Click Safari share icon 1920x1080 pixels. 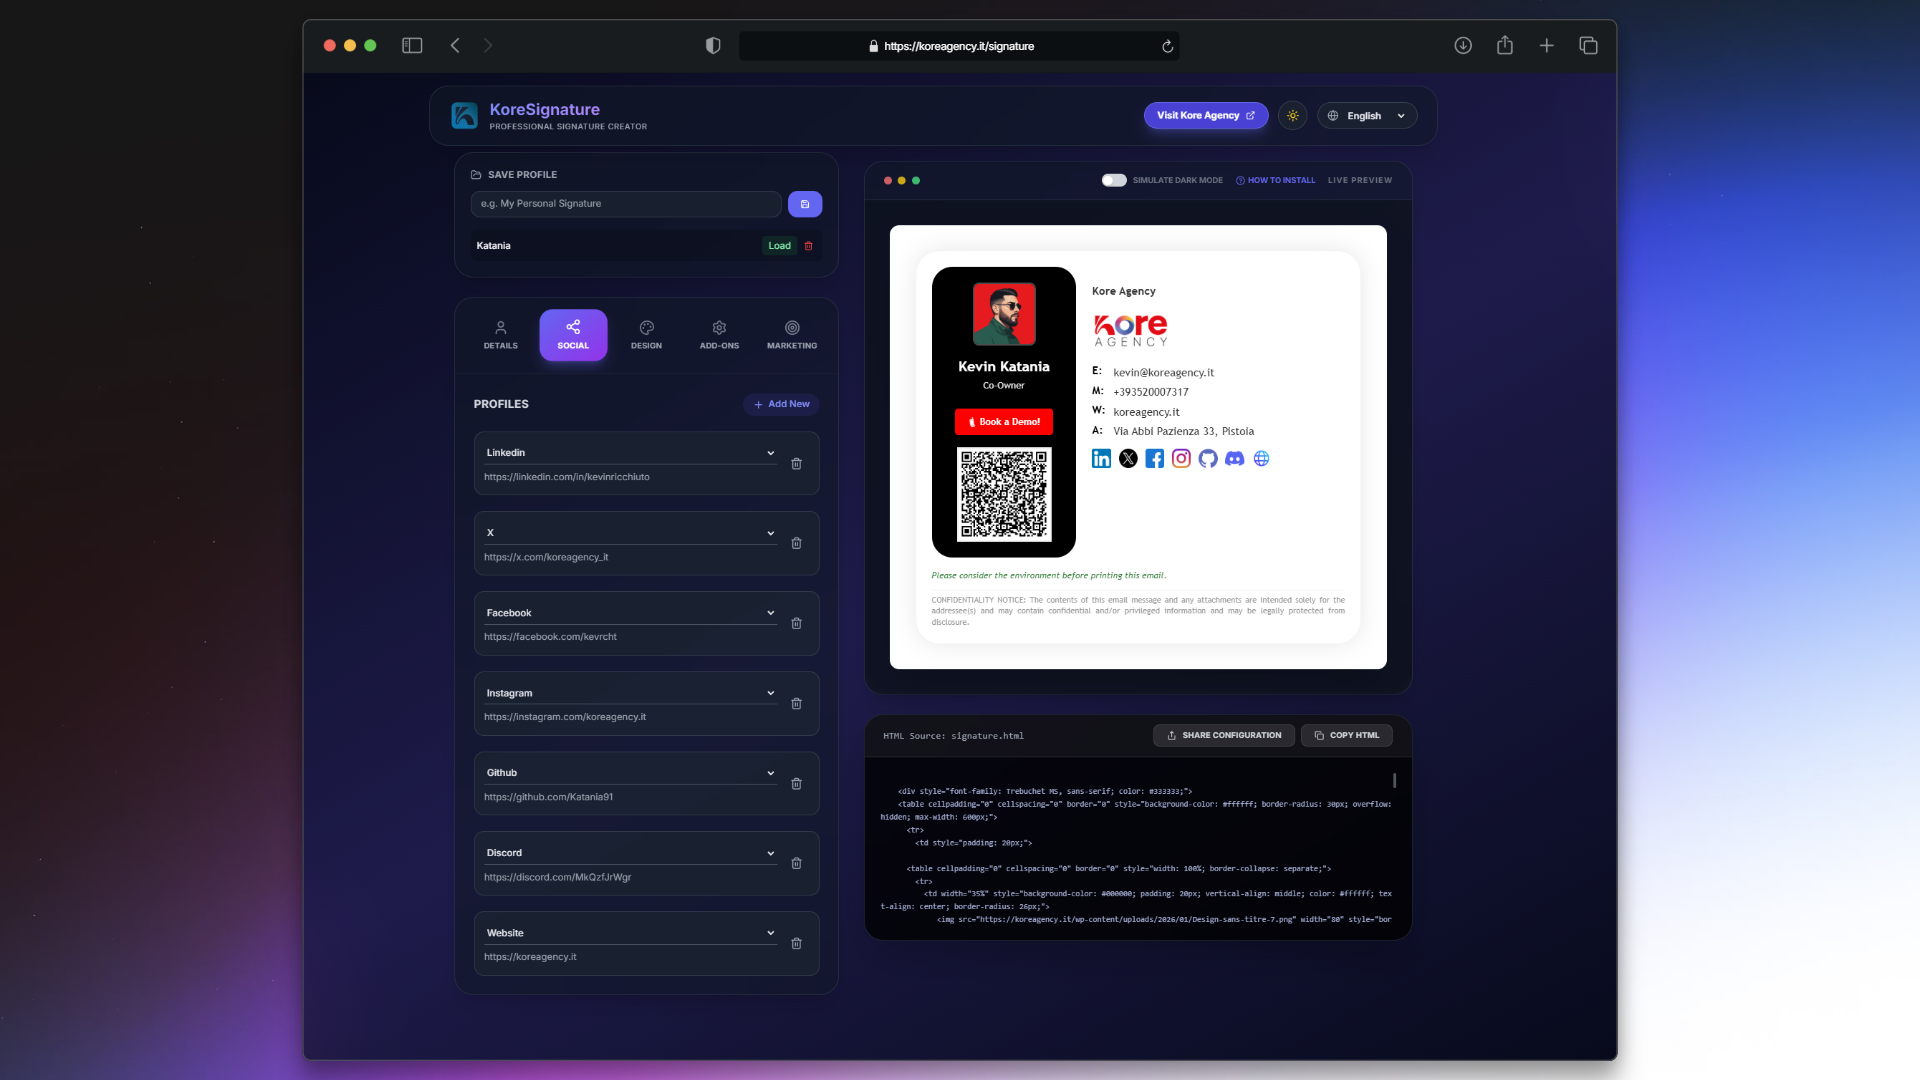(1504, 46)
